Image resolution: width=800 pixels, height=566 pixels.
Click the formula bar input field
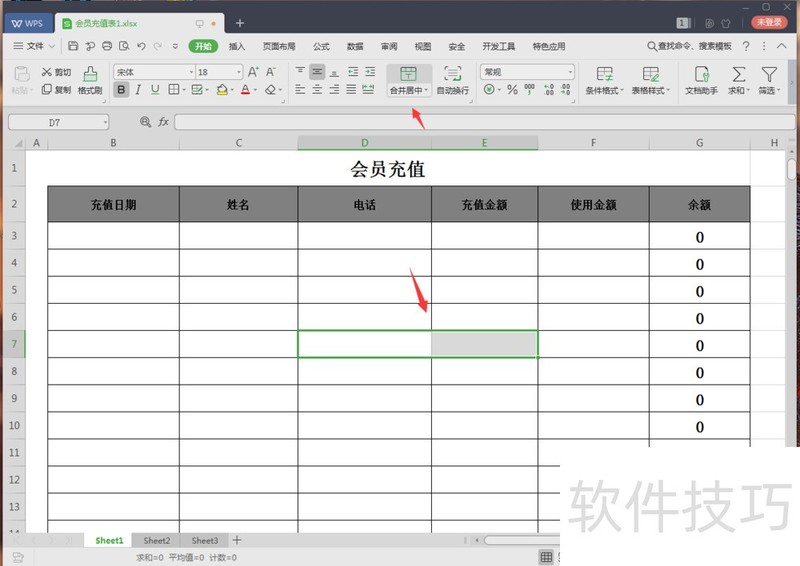[x=485, y=122]
